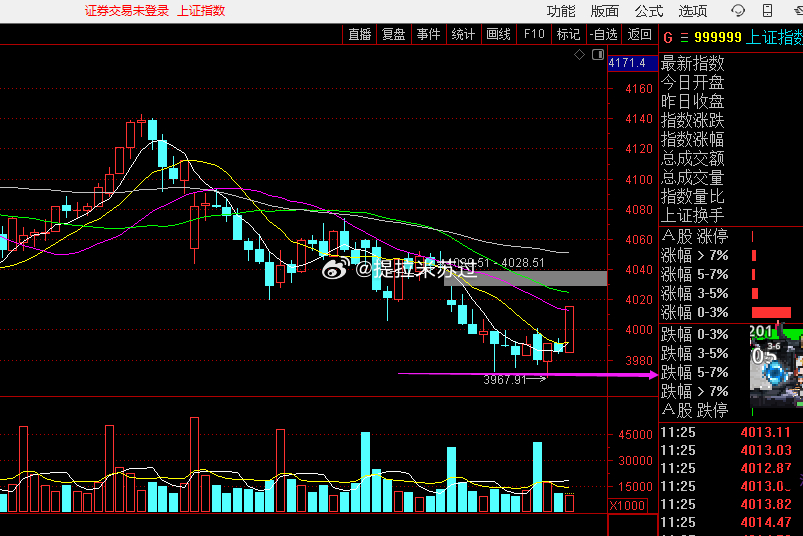This screenshot has height=536, width=803.
Task: Click the 跌幅 3-5% row
Action: pos(694,353)
